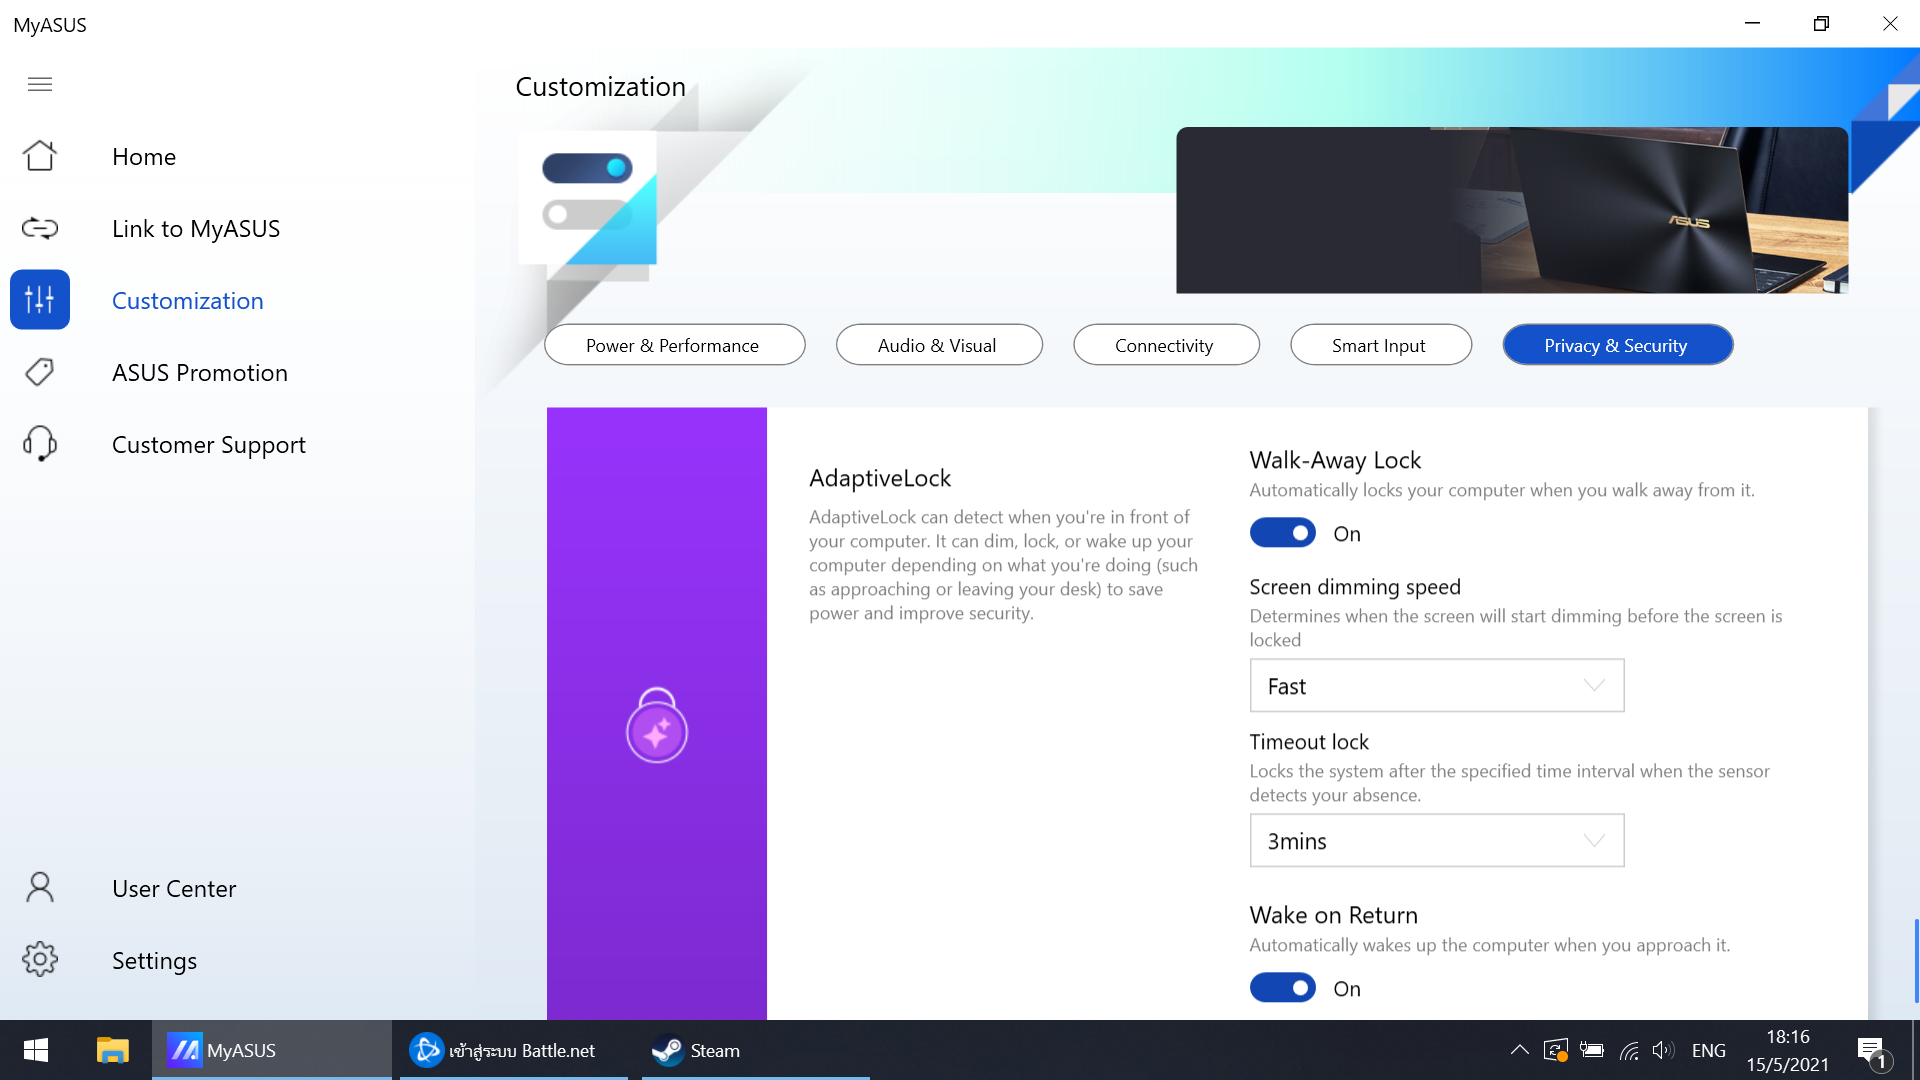The height and width of the screenshot is (1080, 1920).
Task: Open File Explorer from taskbar
Action: 112,1050
